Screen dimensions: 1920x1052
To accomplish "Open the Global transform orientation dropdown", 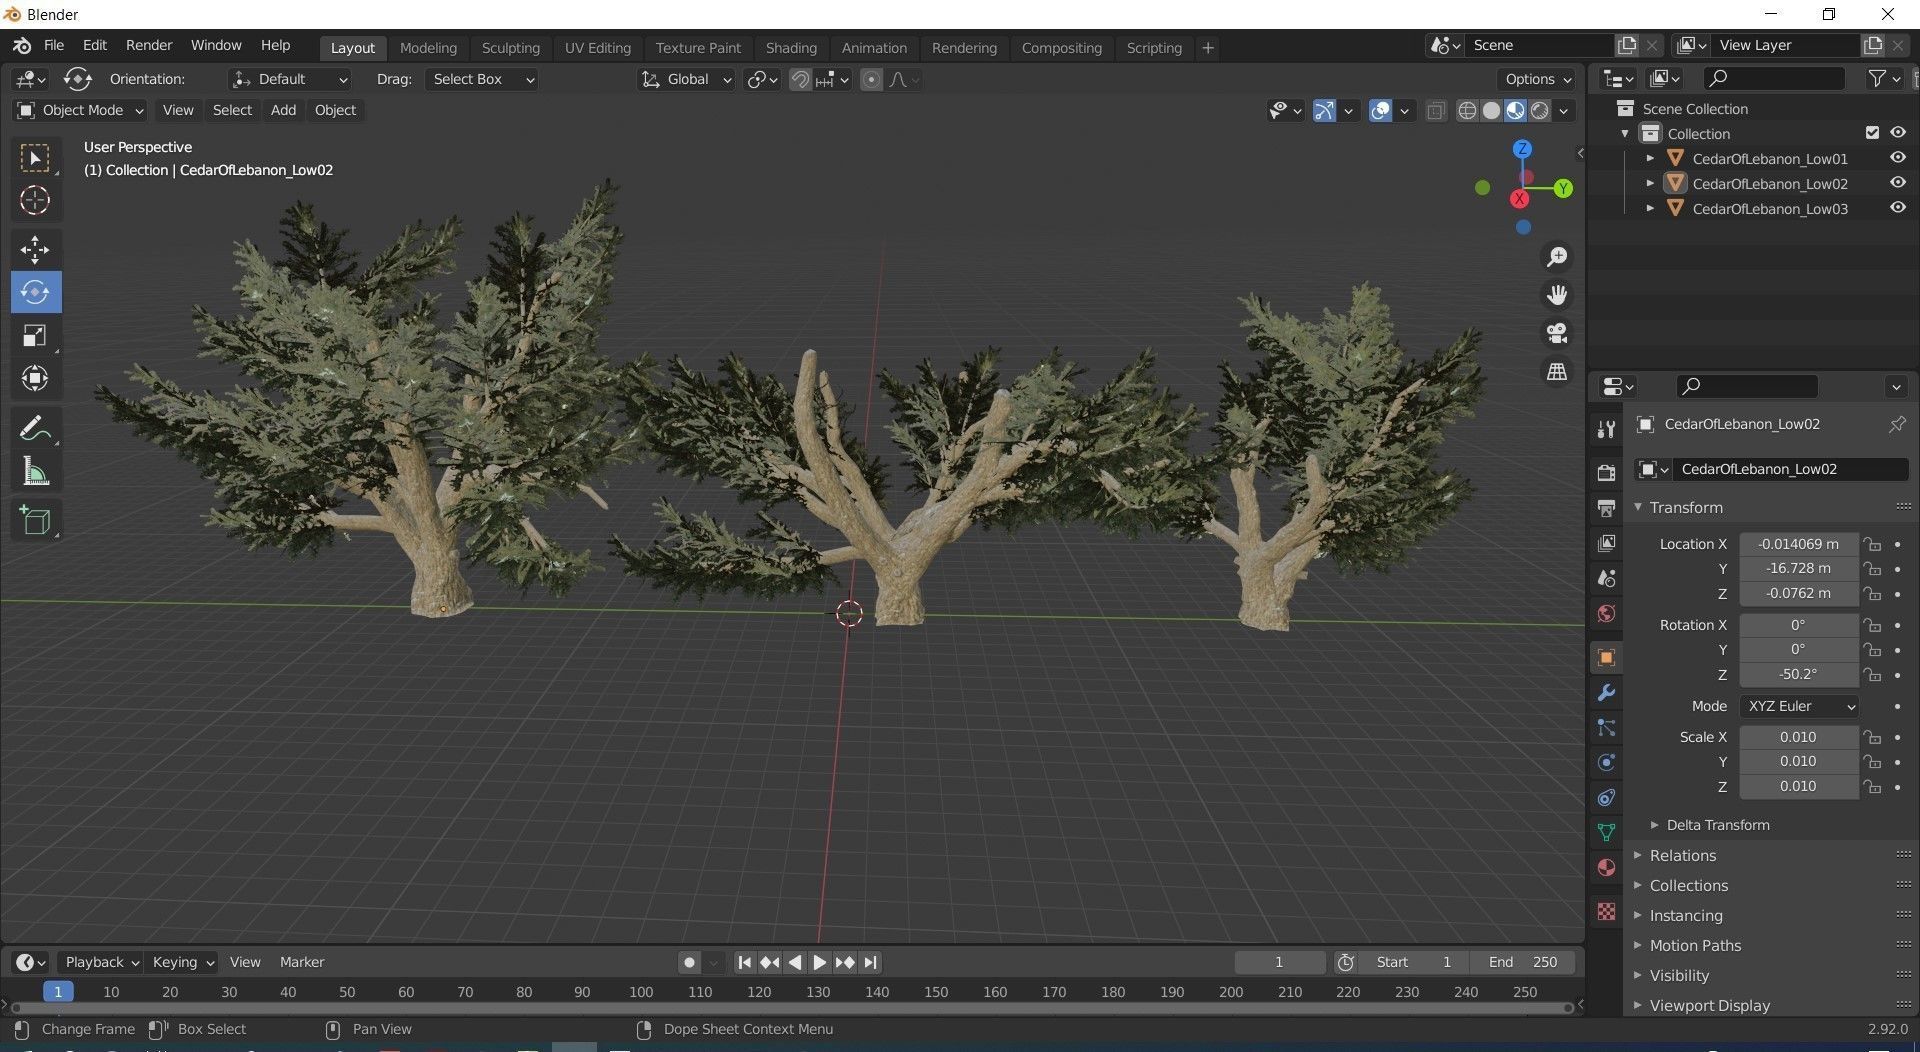I will [687, 79].
